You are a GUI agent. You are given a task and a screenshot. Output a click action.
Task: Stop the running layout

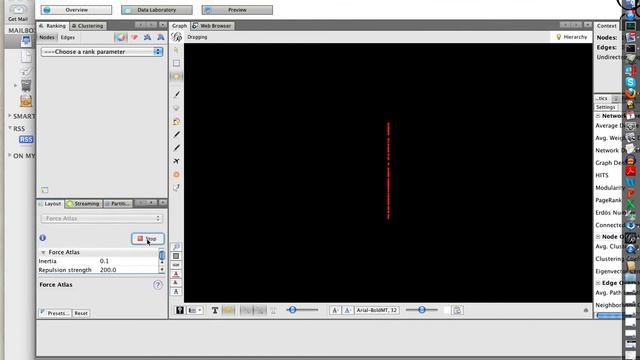coord(148,238)
